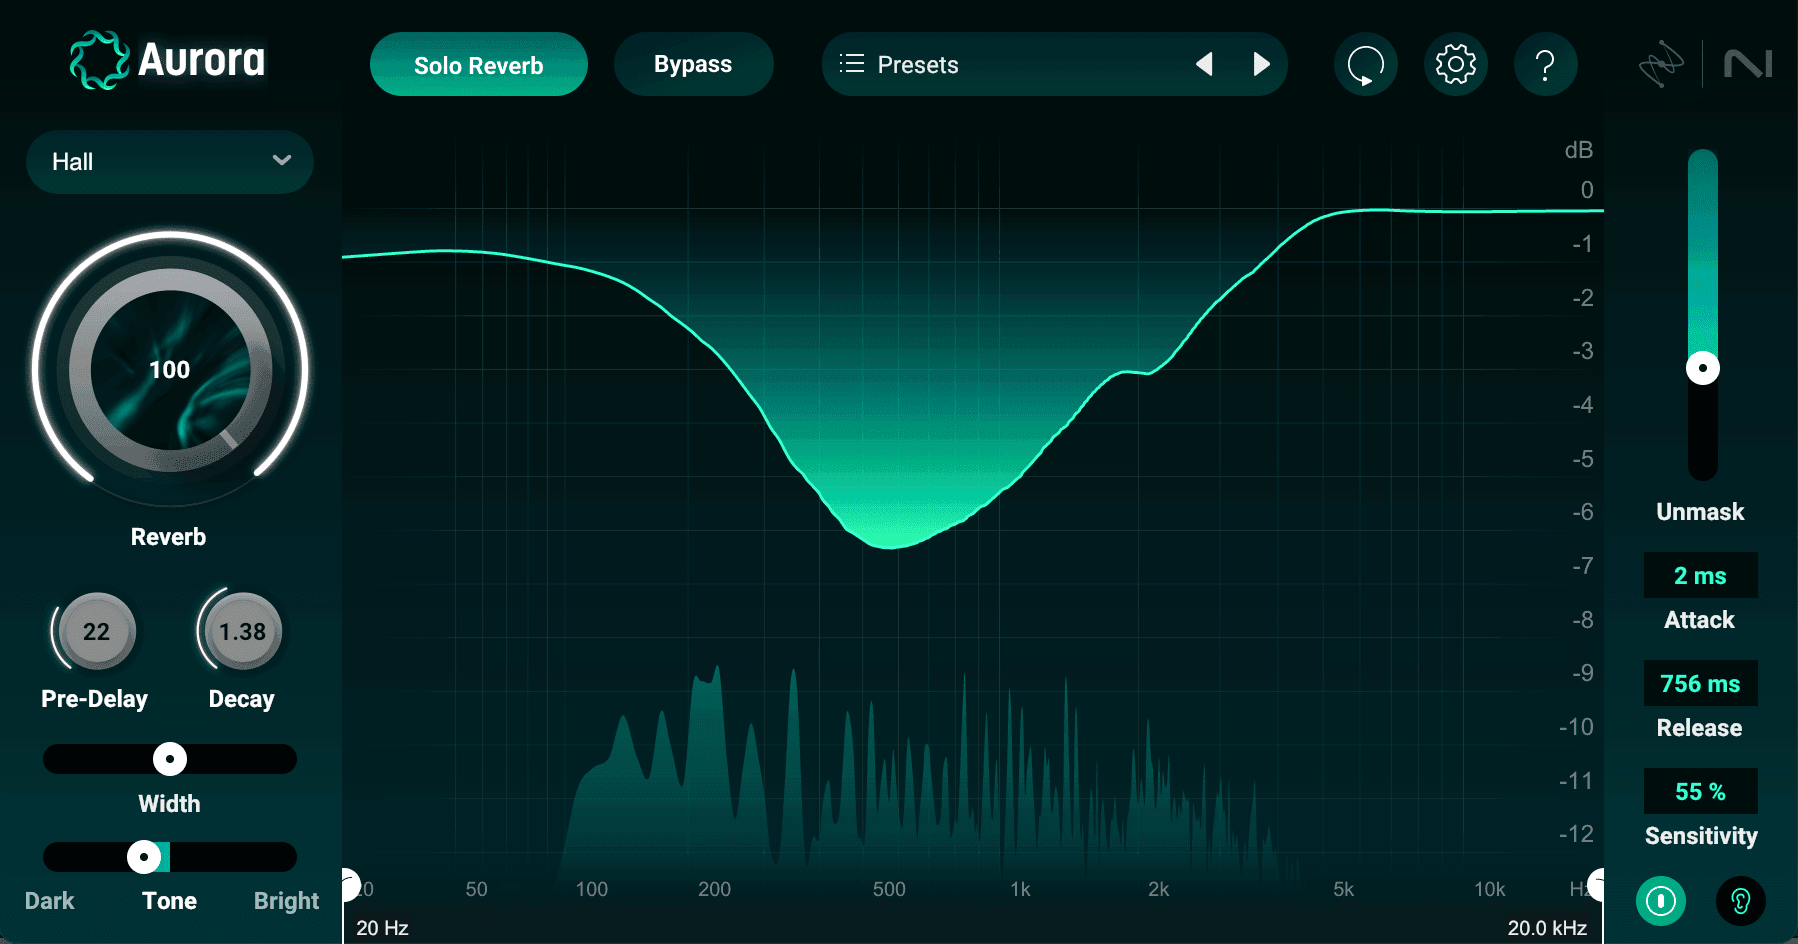Click the Attack value 2 ms
1798x944 pixels.
[x=1700, y=575]
